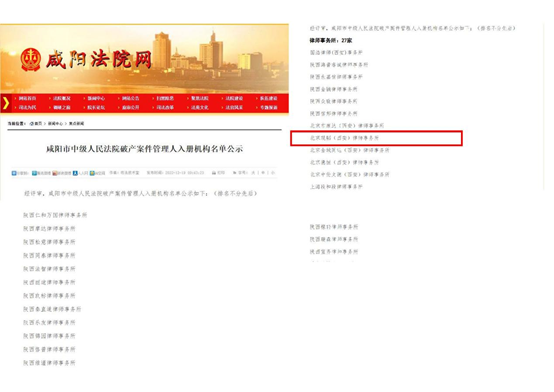Open 新闻中心 in the red navigation bar
The height and width of the screenshot is (392, 554).
(x=96, y=98)
